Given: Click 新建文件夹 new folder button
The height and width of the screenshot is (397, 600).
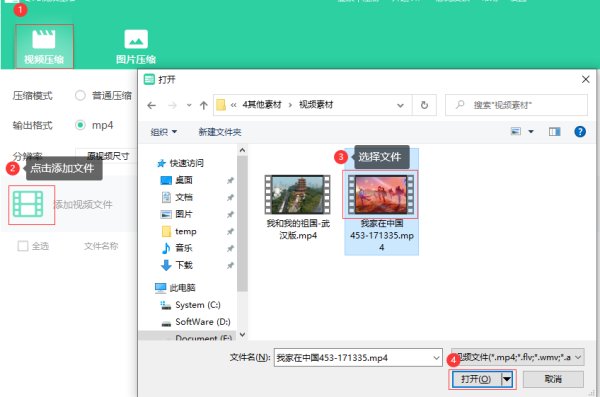Looking at the screenshot, I should (220, 132).
